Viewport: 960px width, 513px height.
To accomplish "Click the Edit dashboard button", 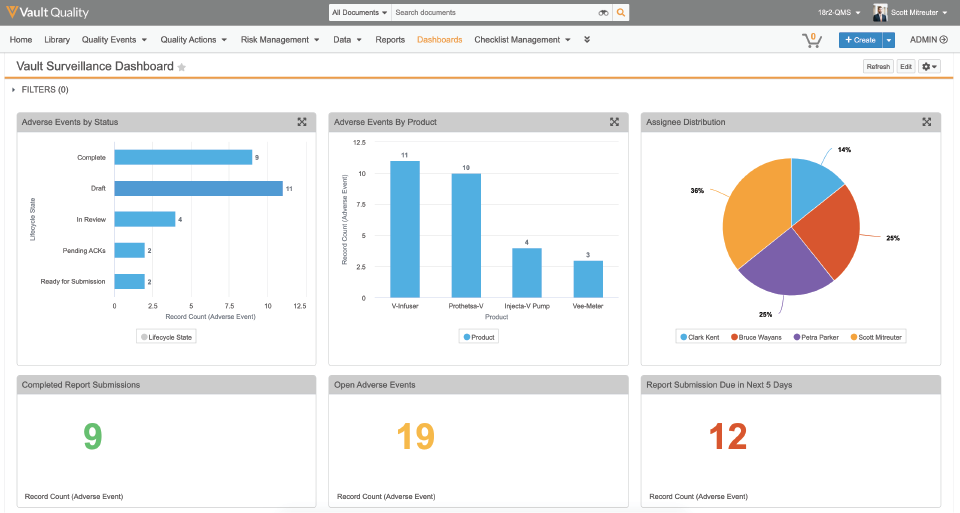I will coord(905,67).
